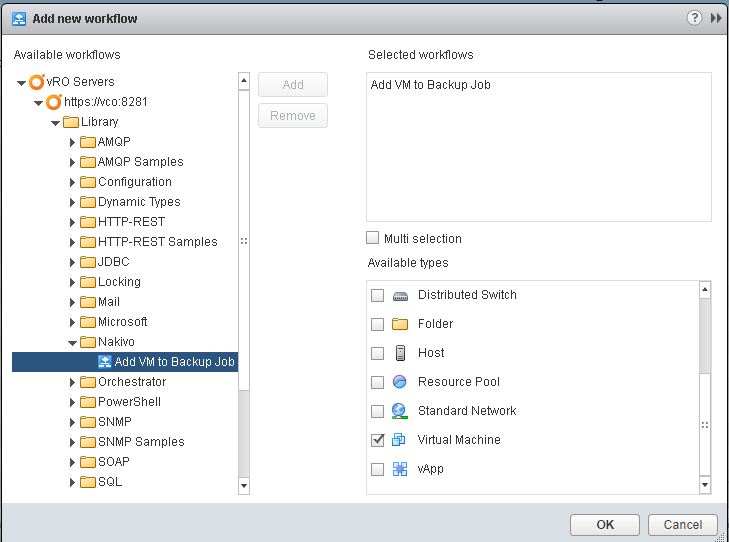Image resolution: width=729 pixels, height=542 pixels.
Task: Collapse the Library folder arrow
Action: 55,123
